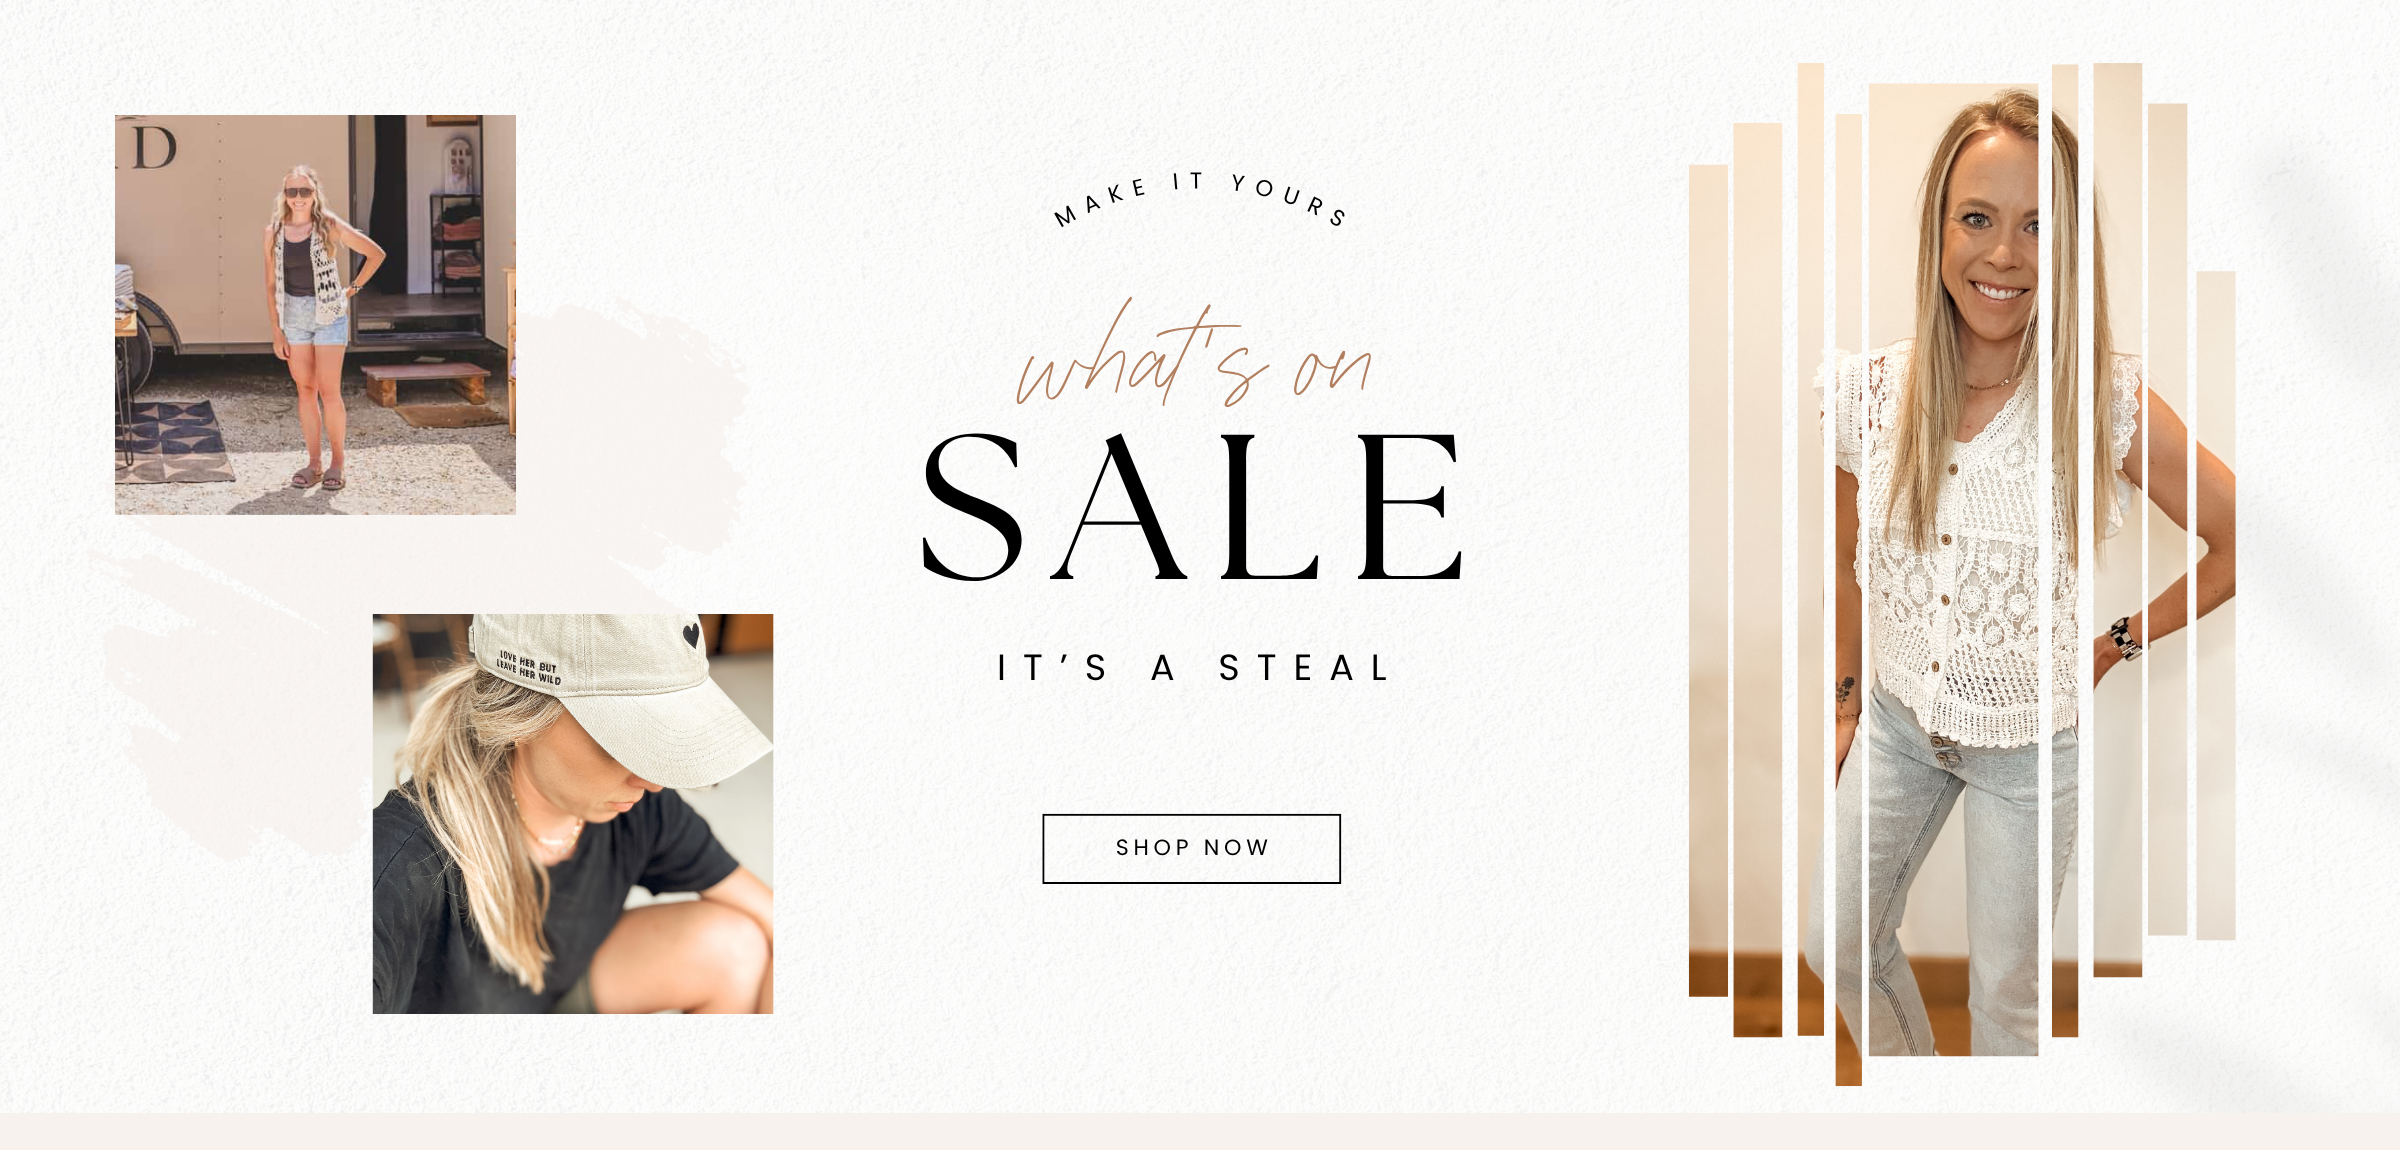
Task: Select the striped lace-top model photo
Action: 1962,574
